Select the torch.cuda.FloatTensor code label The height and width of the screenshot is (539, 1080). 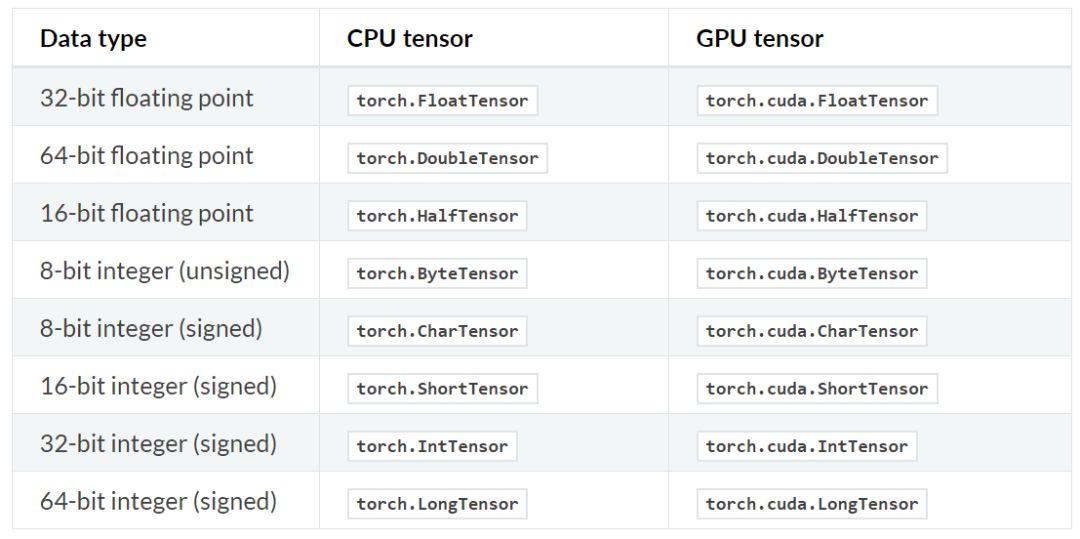816,100
